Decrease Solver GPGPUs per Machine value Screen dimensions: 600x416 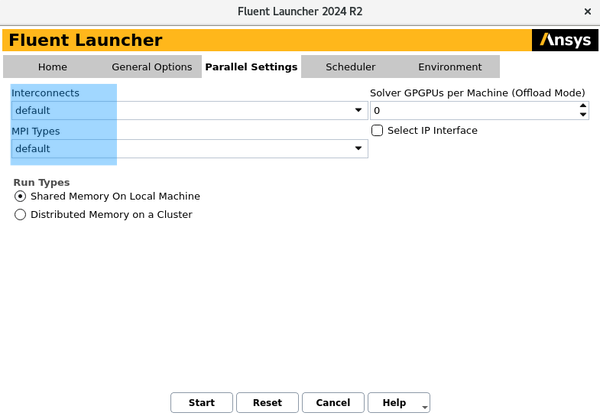click(583, 115)
